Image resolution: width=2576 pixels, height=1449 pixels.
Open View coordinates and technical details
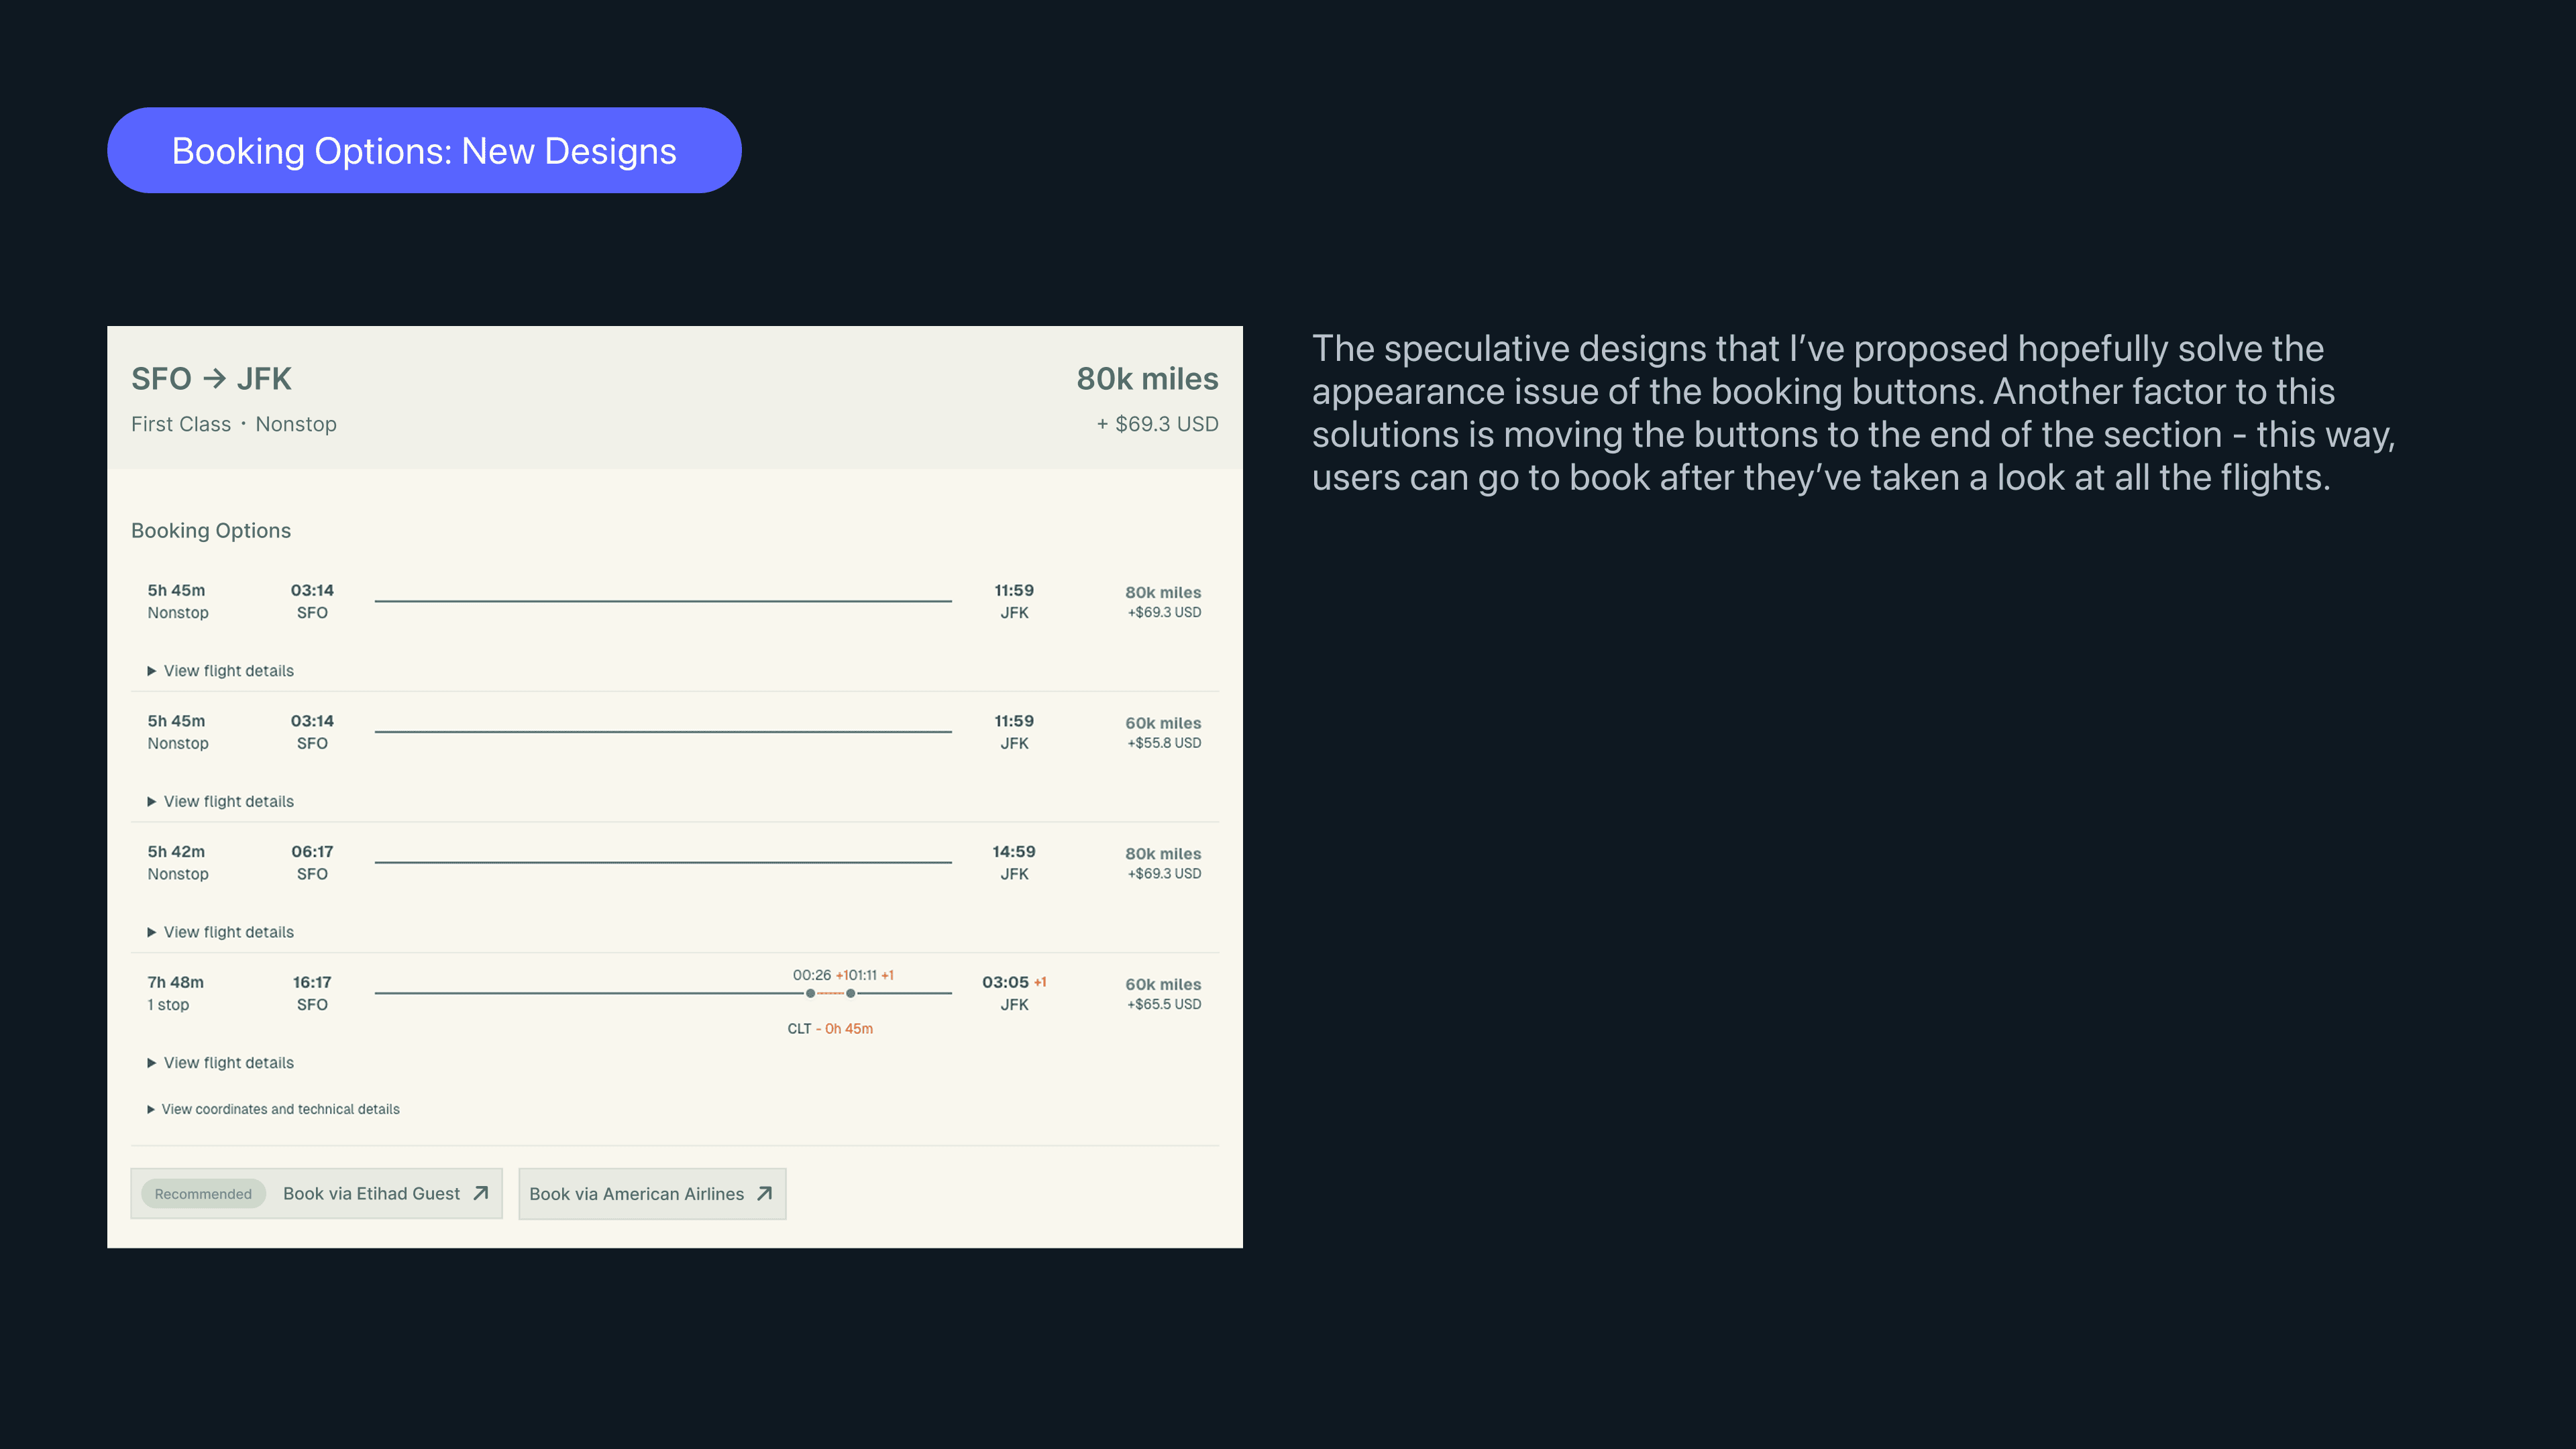[x=280, y=1109]
